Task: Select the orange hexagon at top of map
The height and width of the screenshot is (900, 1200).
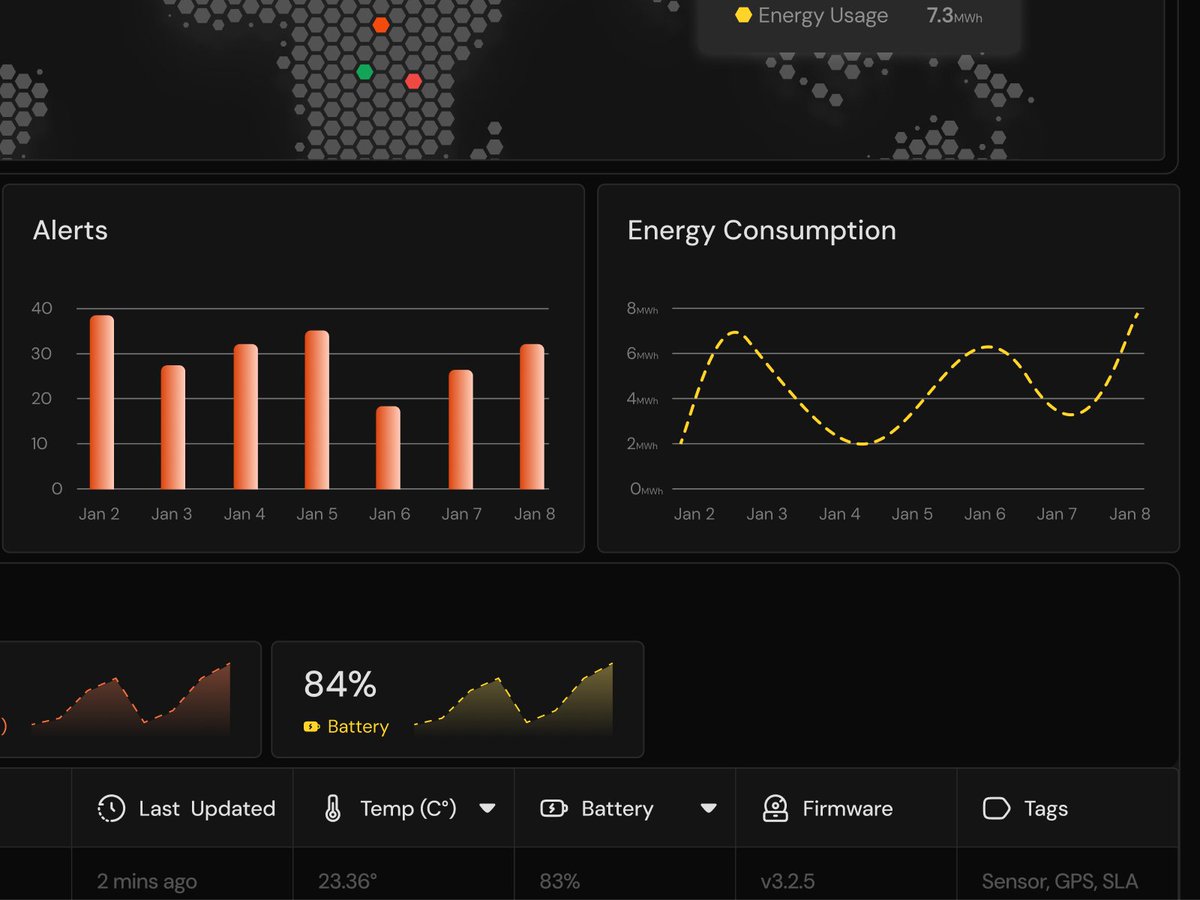Action: click(x=381, y=24)
